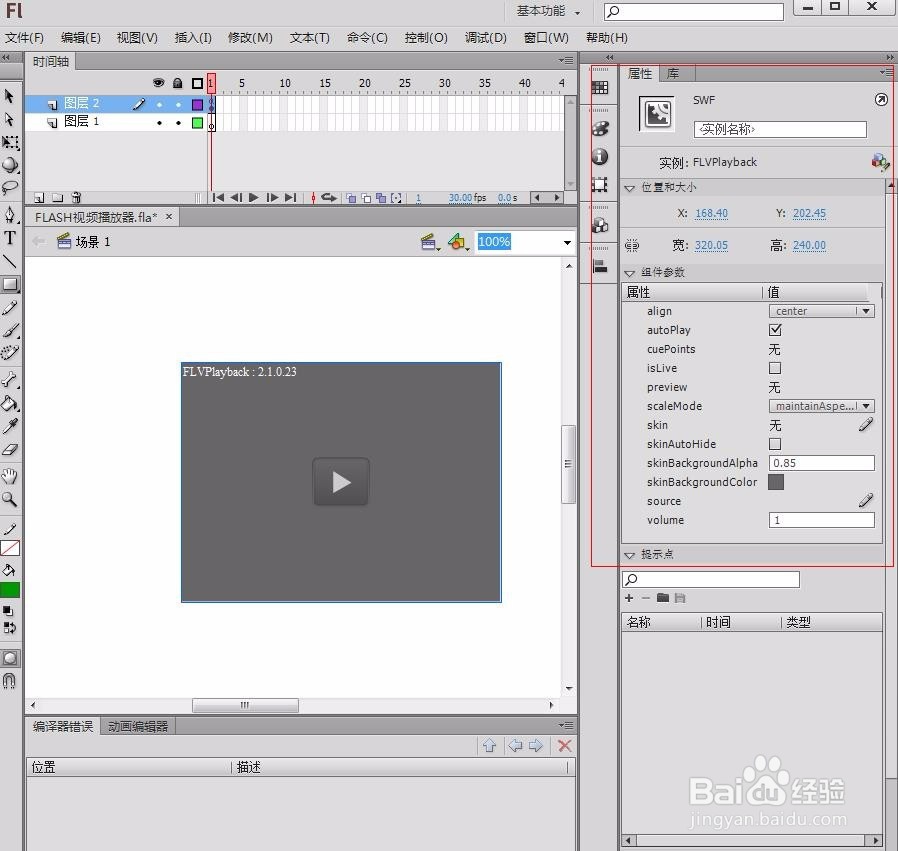Toggle lock dot for 图层 1
The height and width of the screenshot is (851, 898).
tap(178, 123)
